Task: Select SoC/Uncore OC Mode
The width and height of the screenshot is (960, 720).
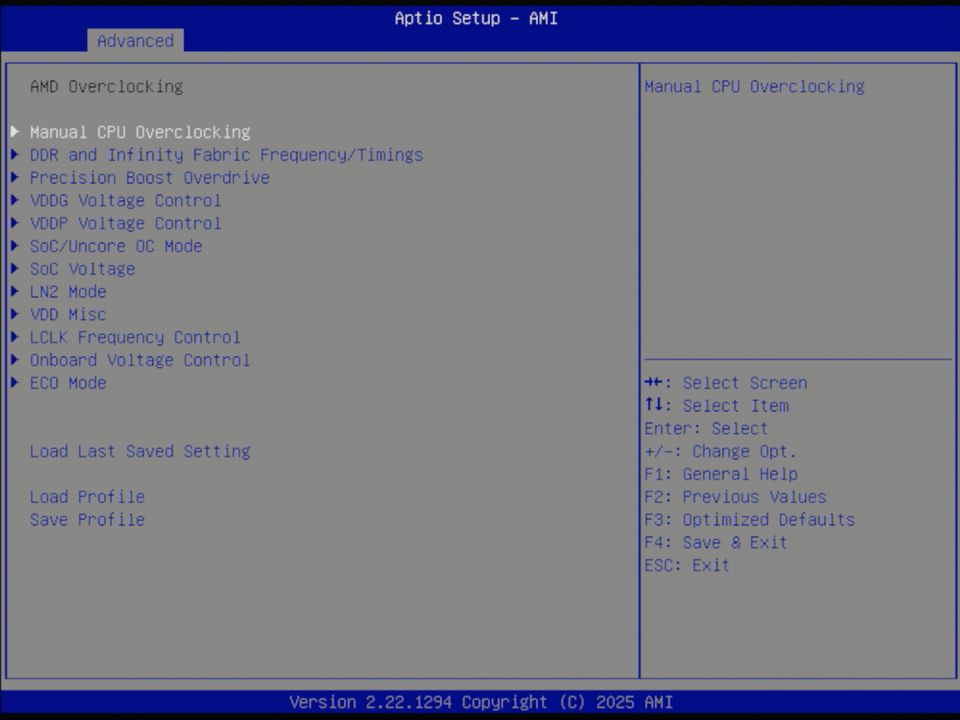Action: point(116,246)
